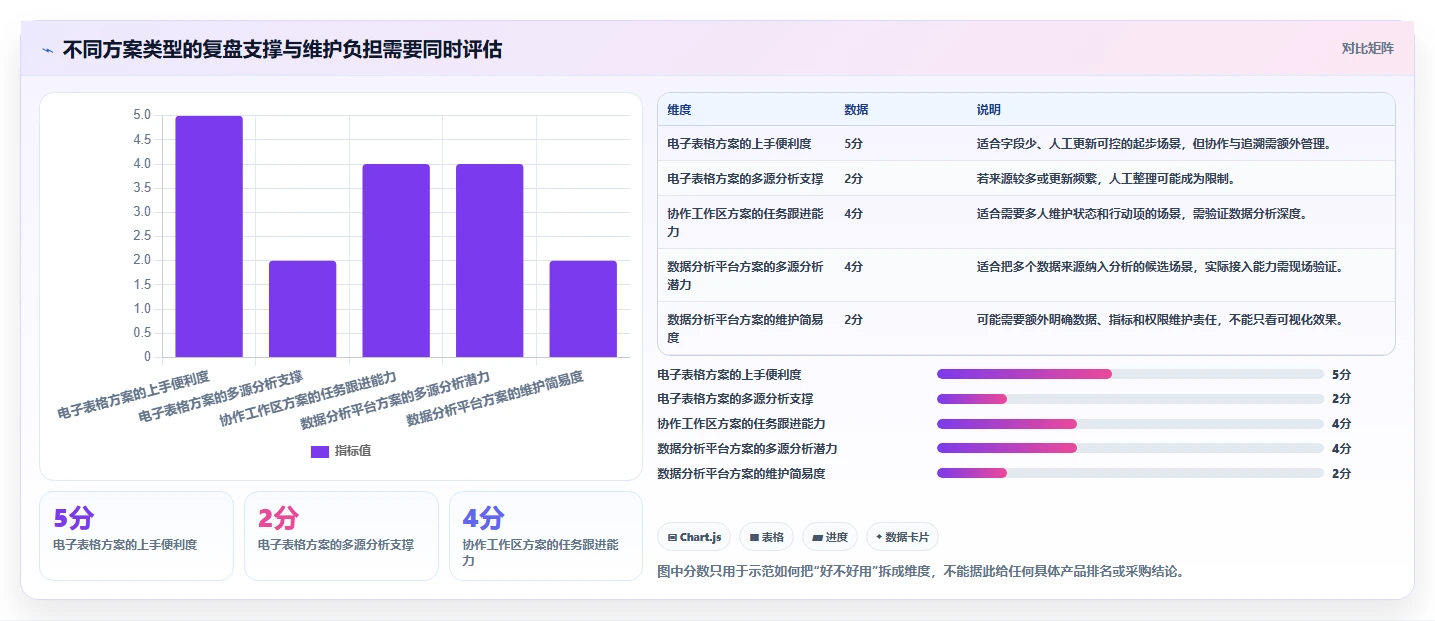Click the 对比矩阵 label in the header

click(1367, 48)
